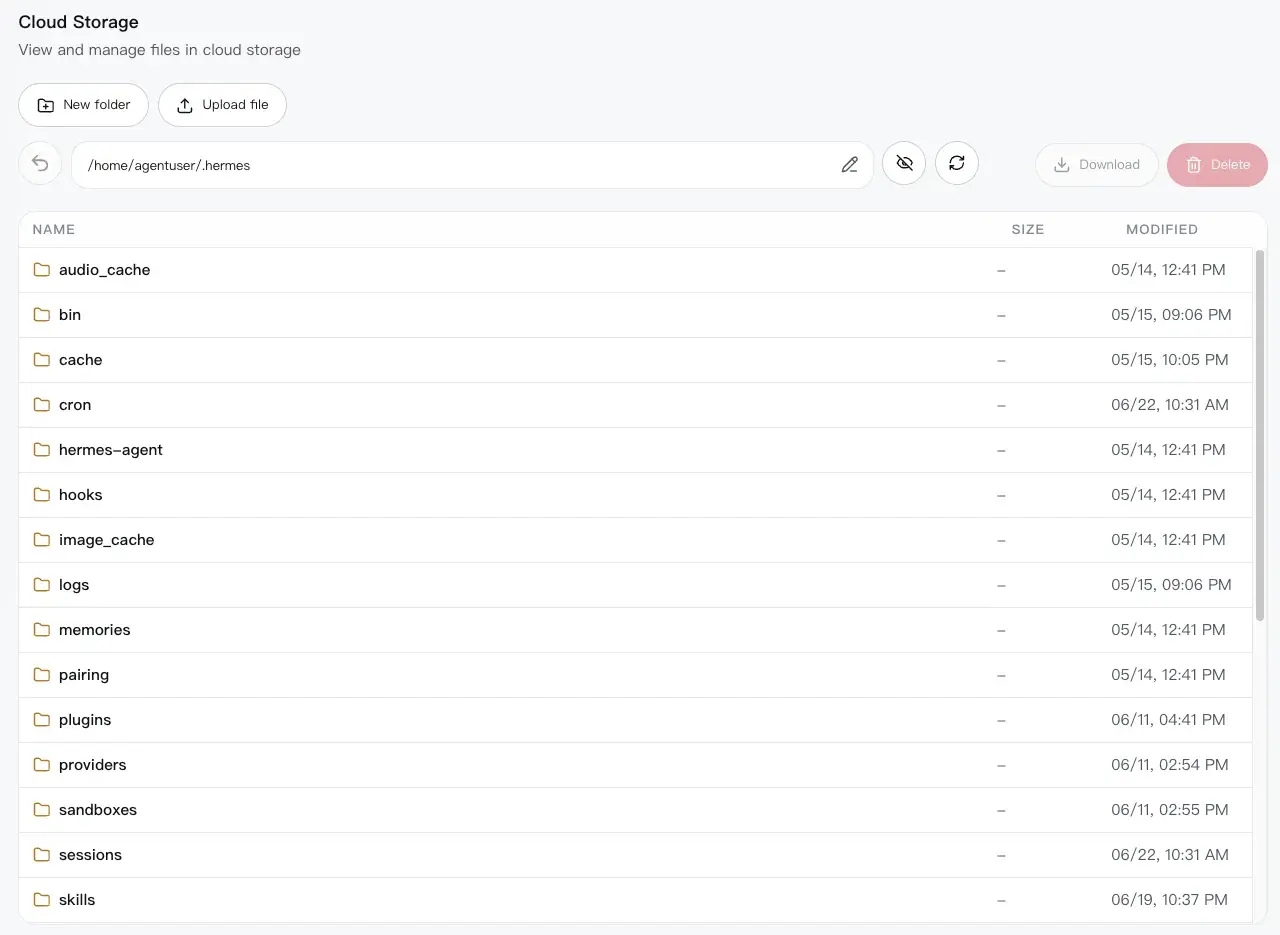The image size is (1280, 935).
Task: Click the bin folder icon
Action: coord(42,315)
